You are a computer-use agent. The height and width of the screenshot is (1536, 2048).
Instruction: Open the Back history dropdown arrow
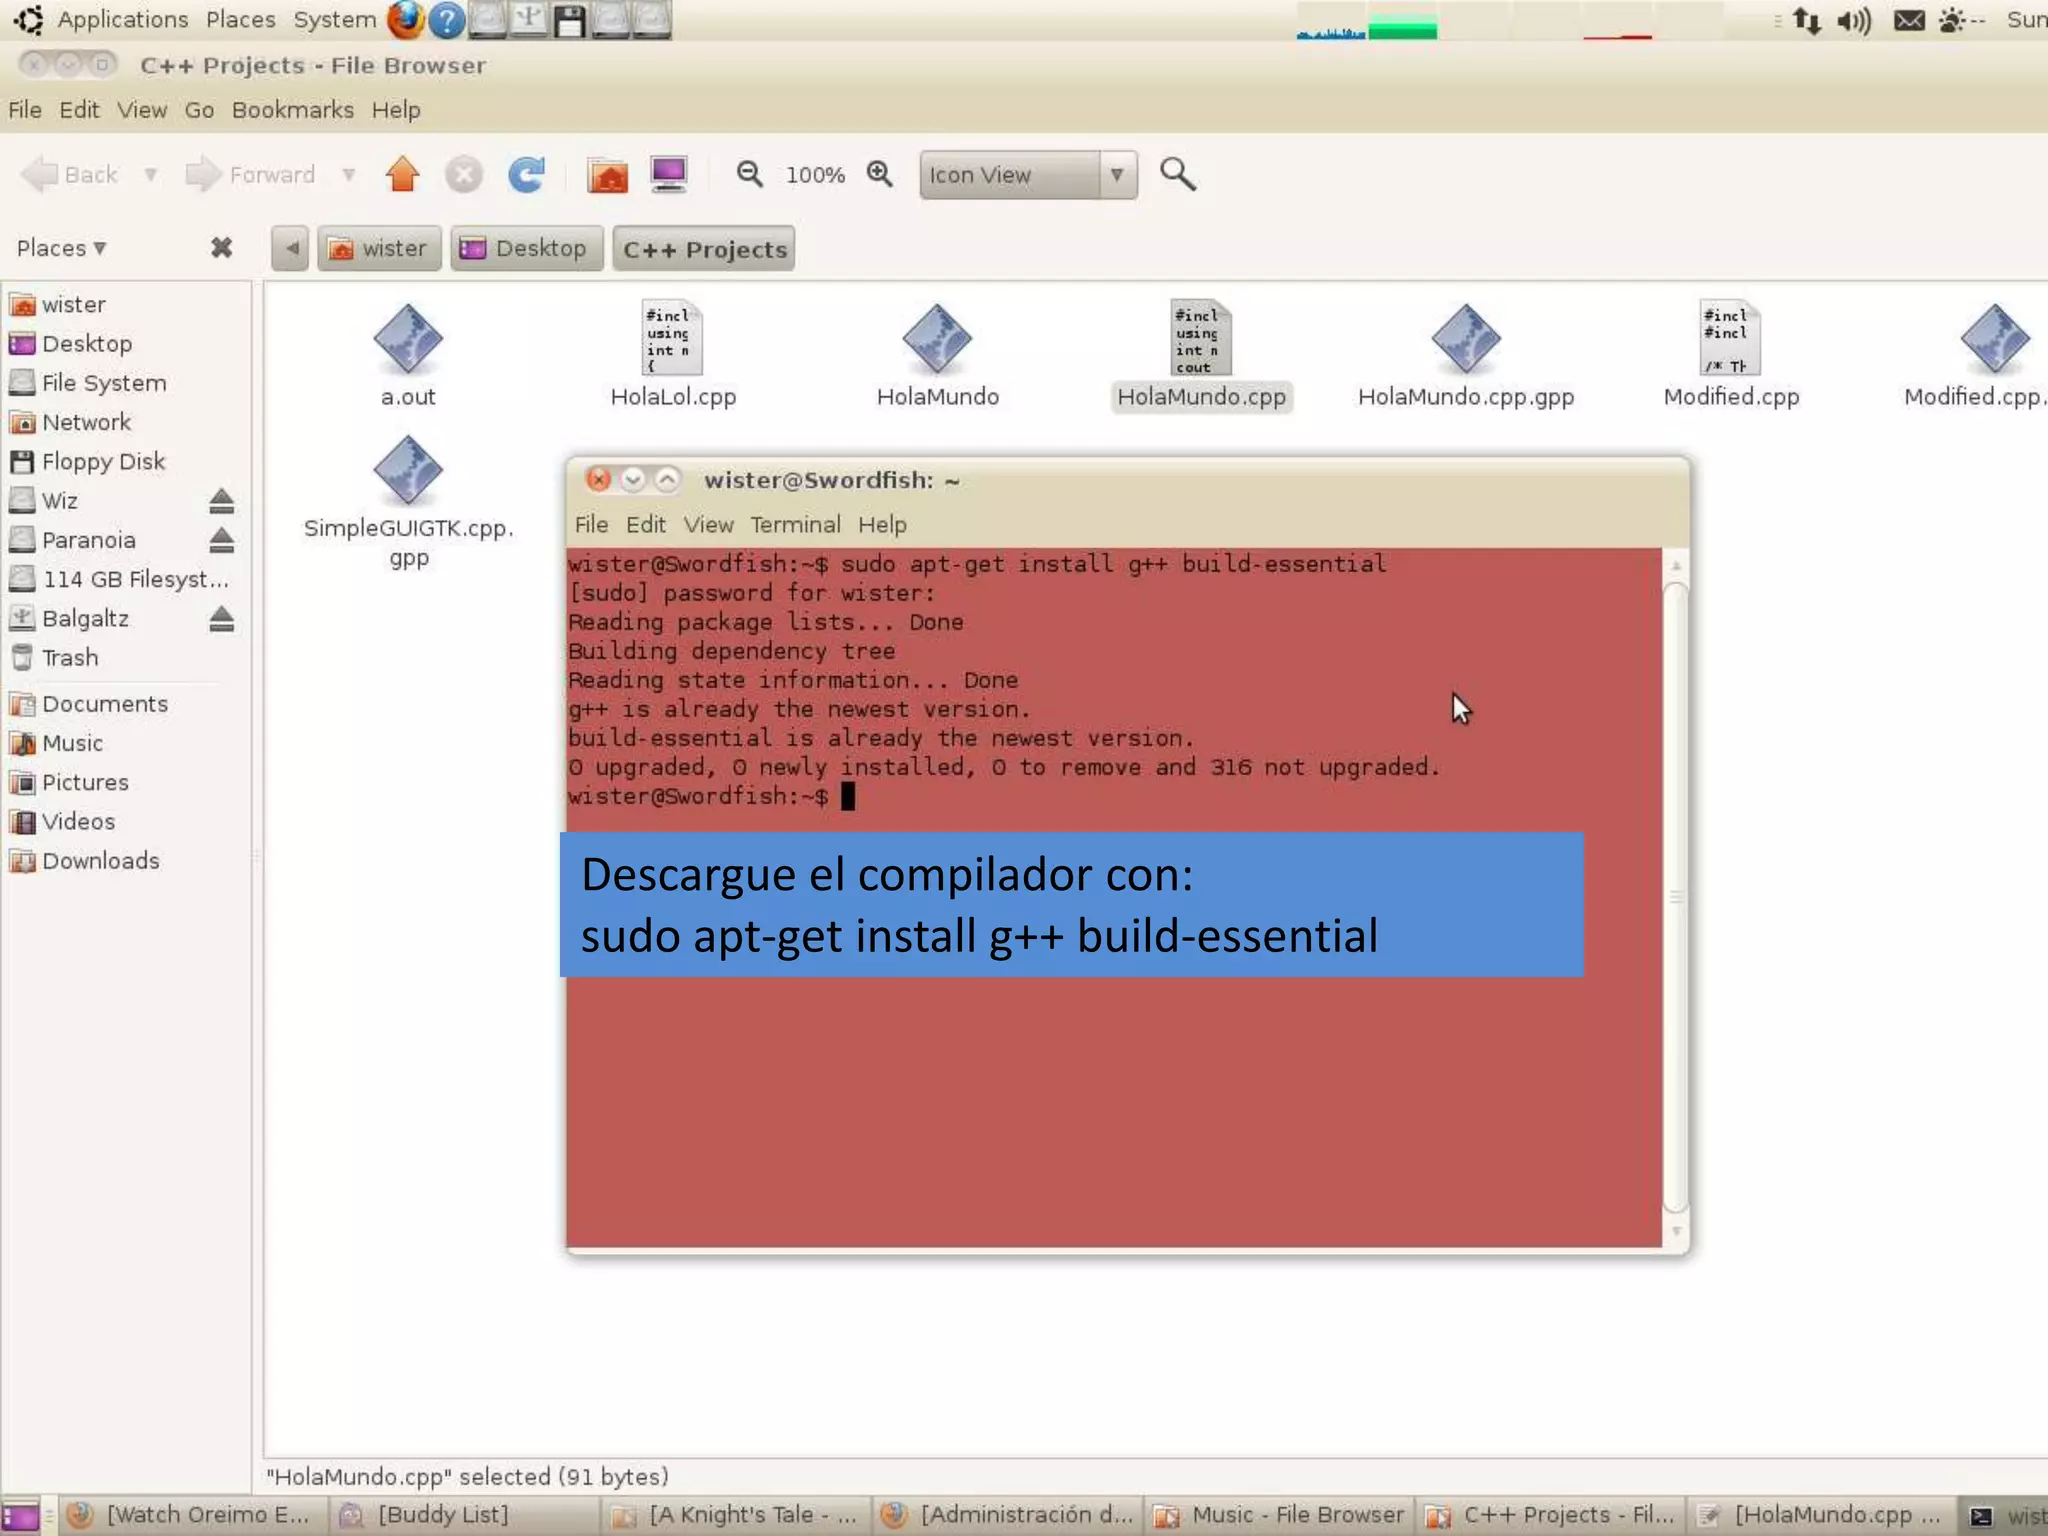click(x=151, y=175)
